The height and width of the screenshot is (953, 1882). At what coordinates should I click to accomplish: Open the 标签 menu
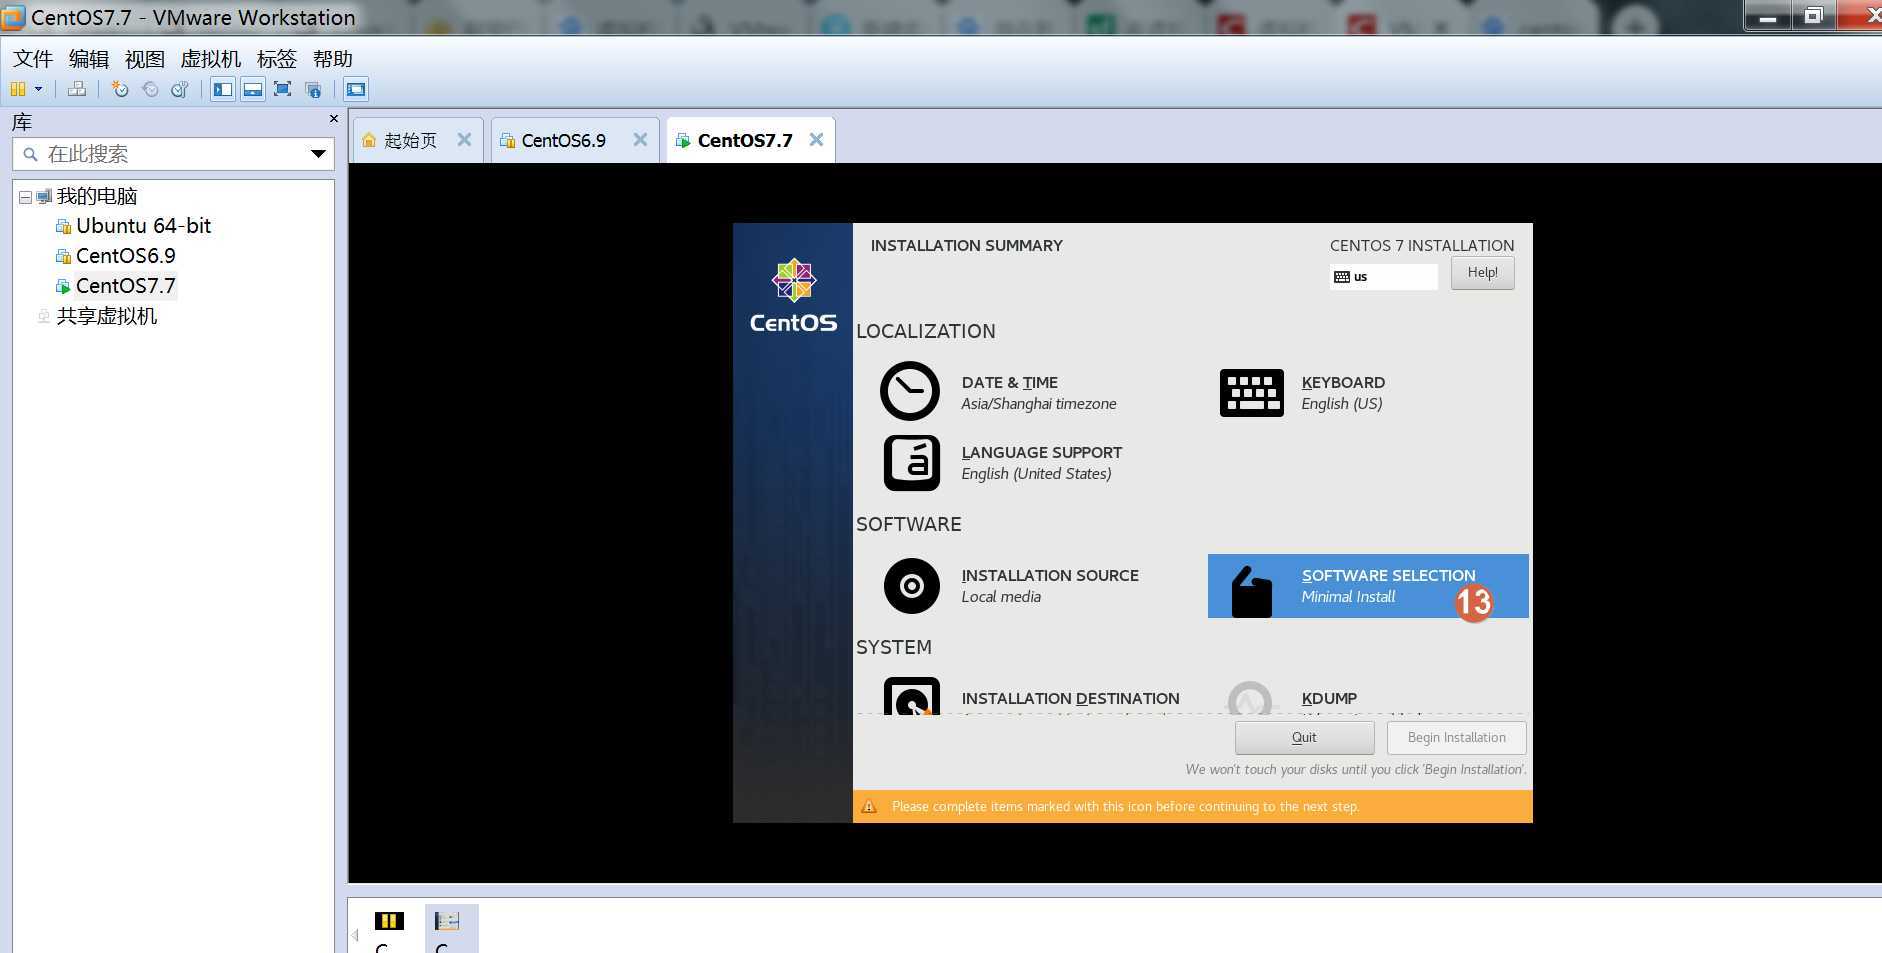tap(277, 59)
